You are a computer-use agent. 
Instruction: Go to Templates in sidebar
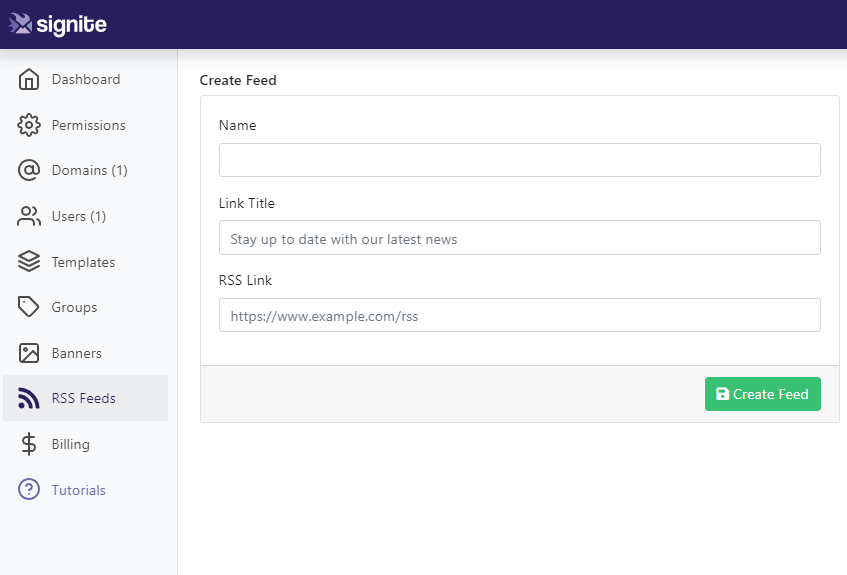click(85, 262)
